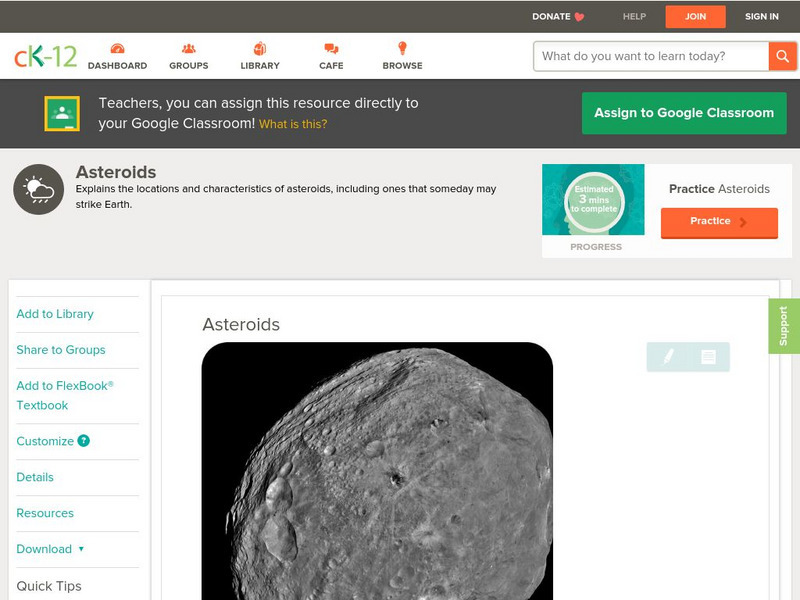800x600 pixels.
Task: Go to Library via the book icon
Action: tap(260, 50)
